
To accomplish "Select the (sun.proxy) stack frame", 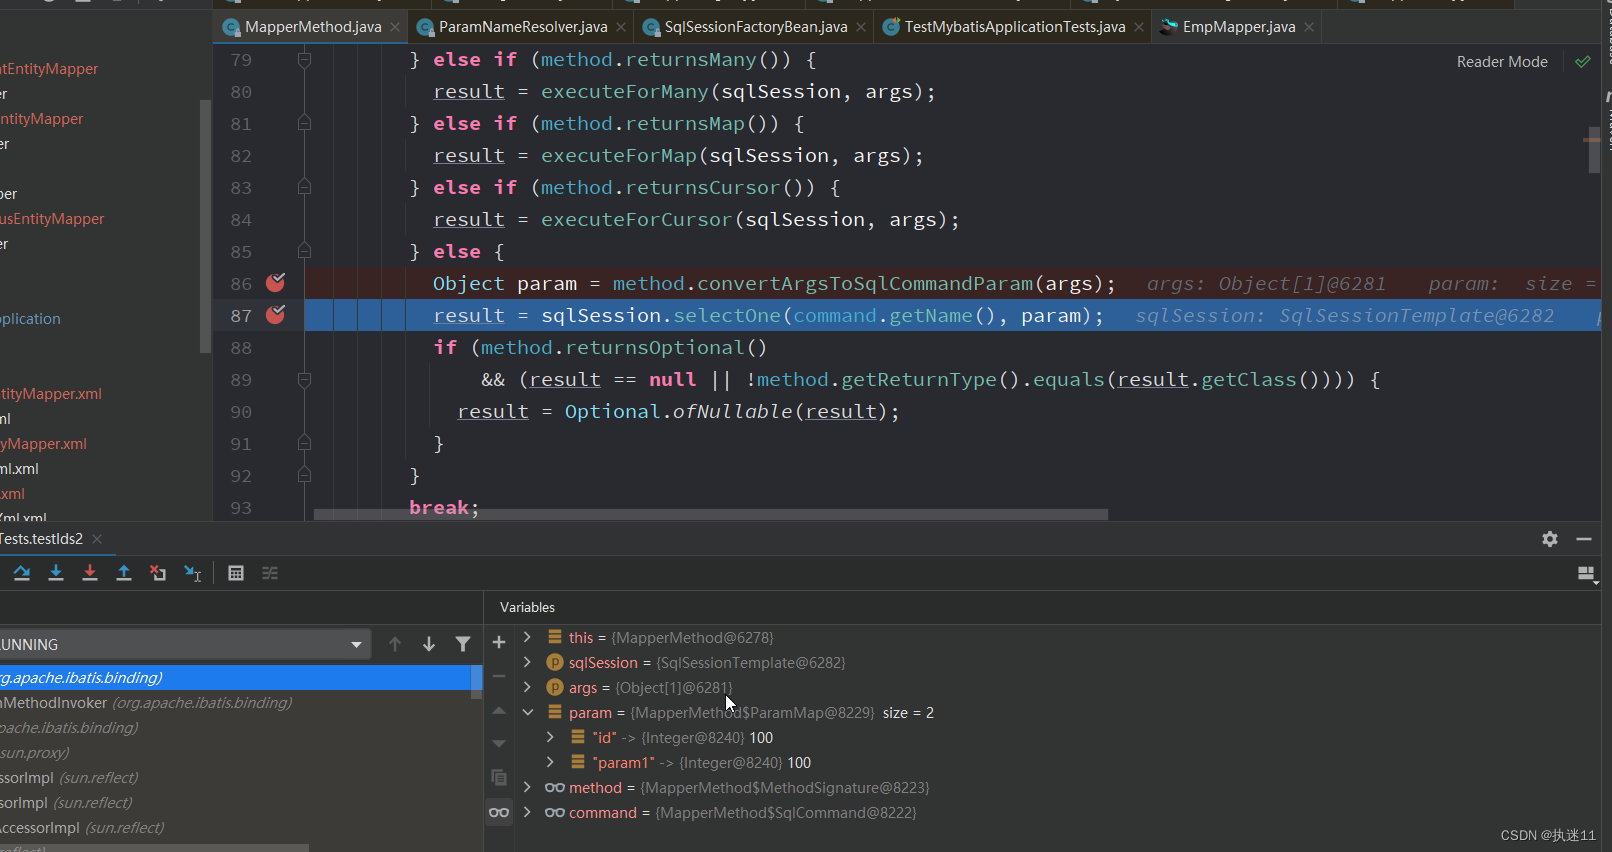I will pyautogui.click(x=235, y=753).
